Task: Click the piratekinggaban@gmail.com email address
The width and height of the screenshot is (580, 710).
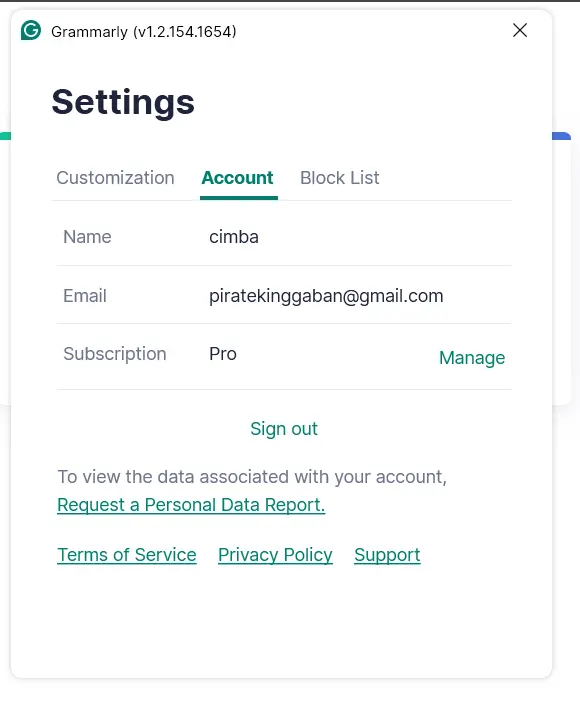Action: tap(326, 296)
